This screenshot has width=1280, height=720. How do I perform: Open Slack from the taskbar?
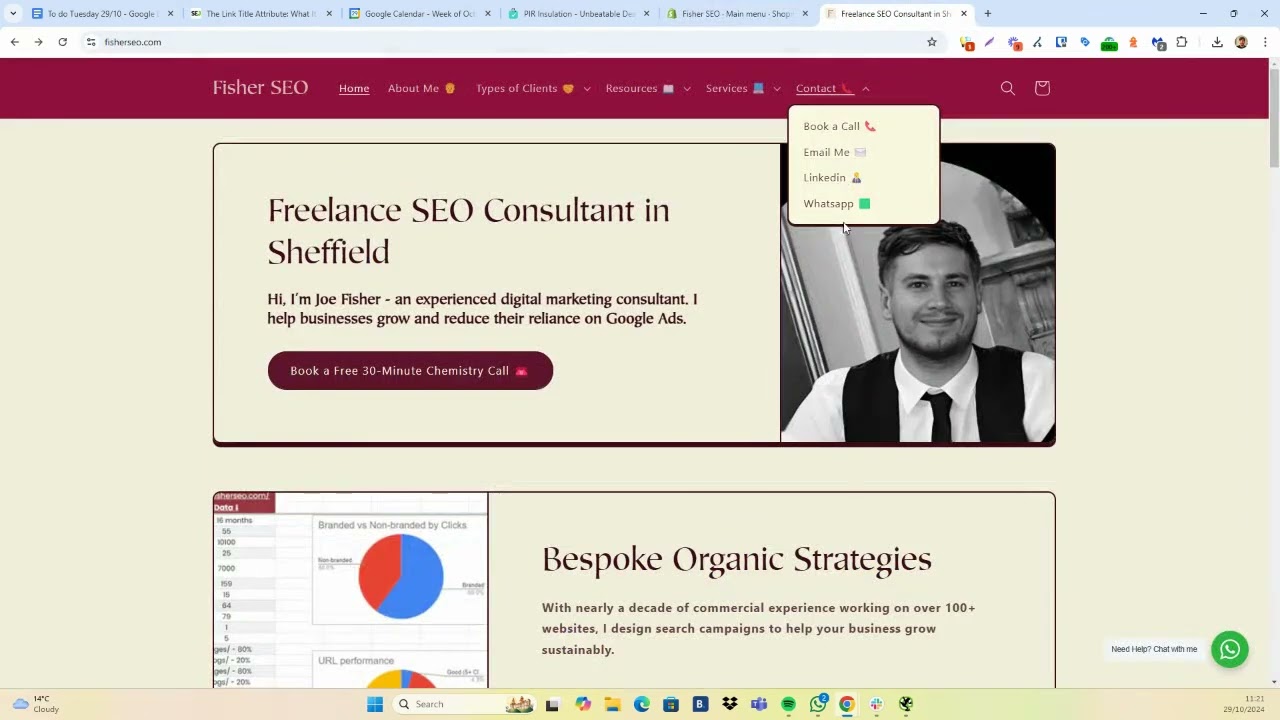click(876, 704)
